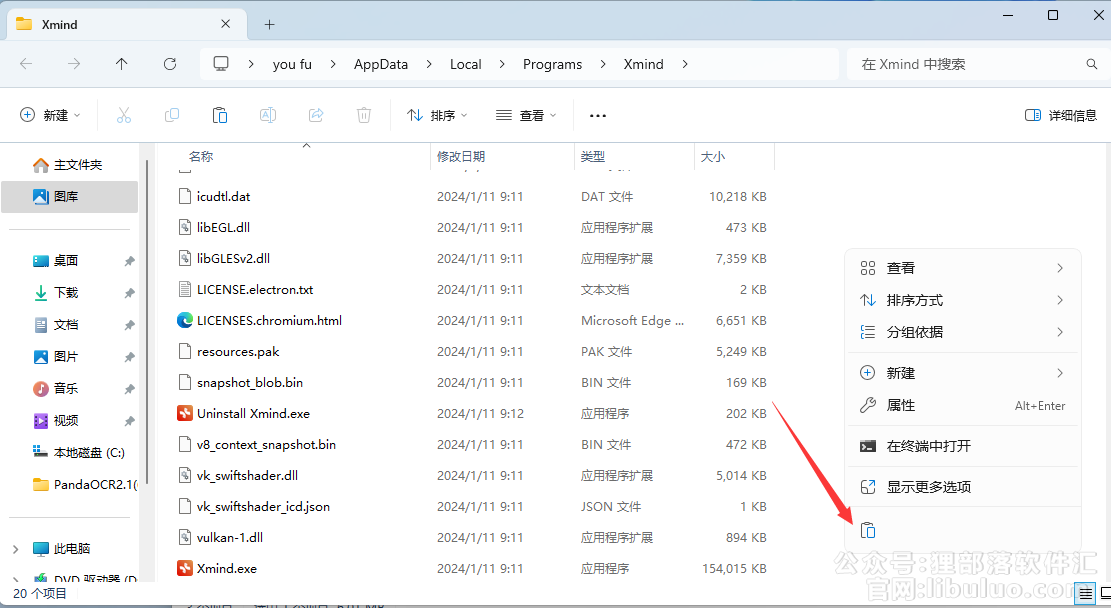This screenshot has height=608, width=1111.
Task: Open the 新建 new dropdown in toolbar
Action: (50, 115)
